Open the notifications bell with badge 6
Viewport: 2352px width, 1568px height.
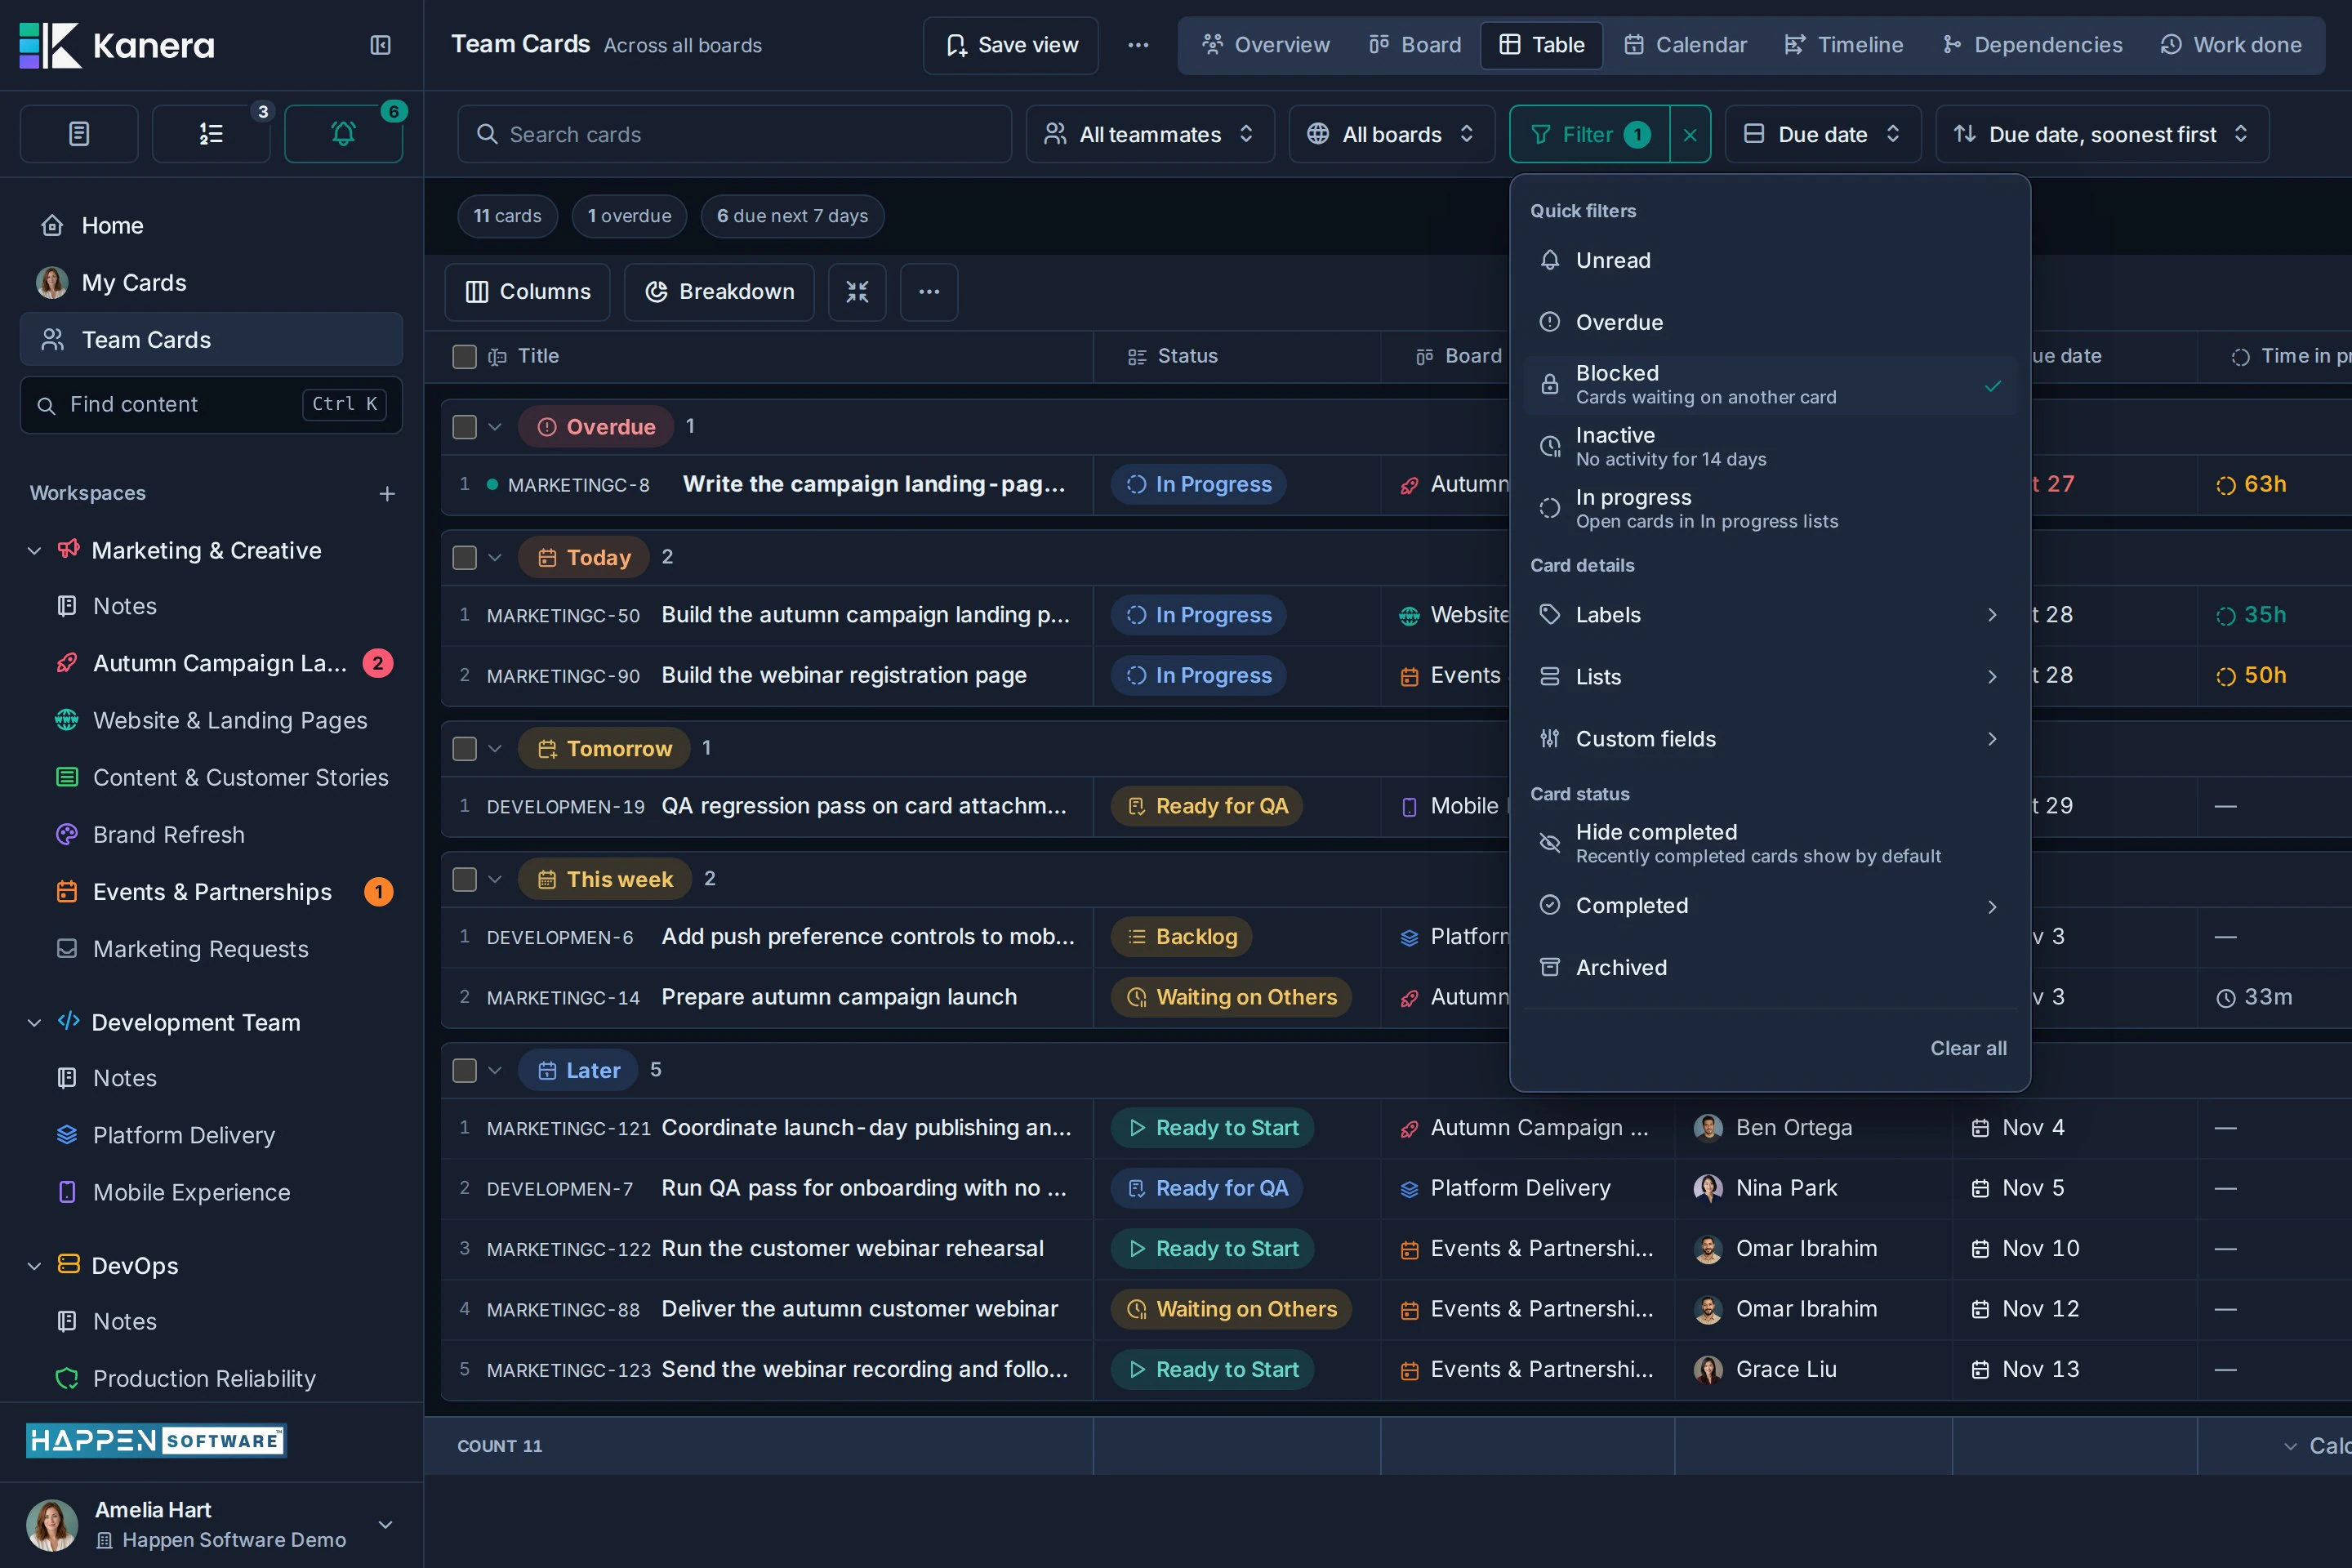[343, 134]
